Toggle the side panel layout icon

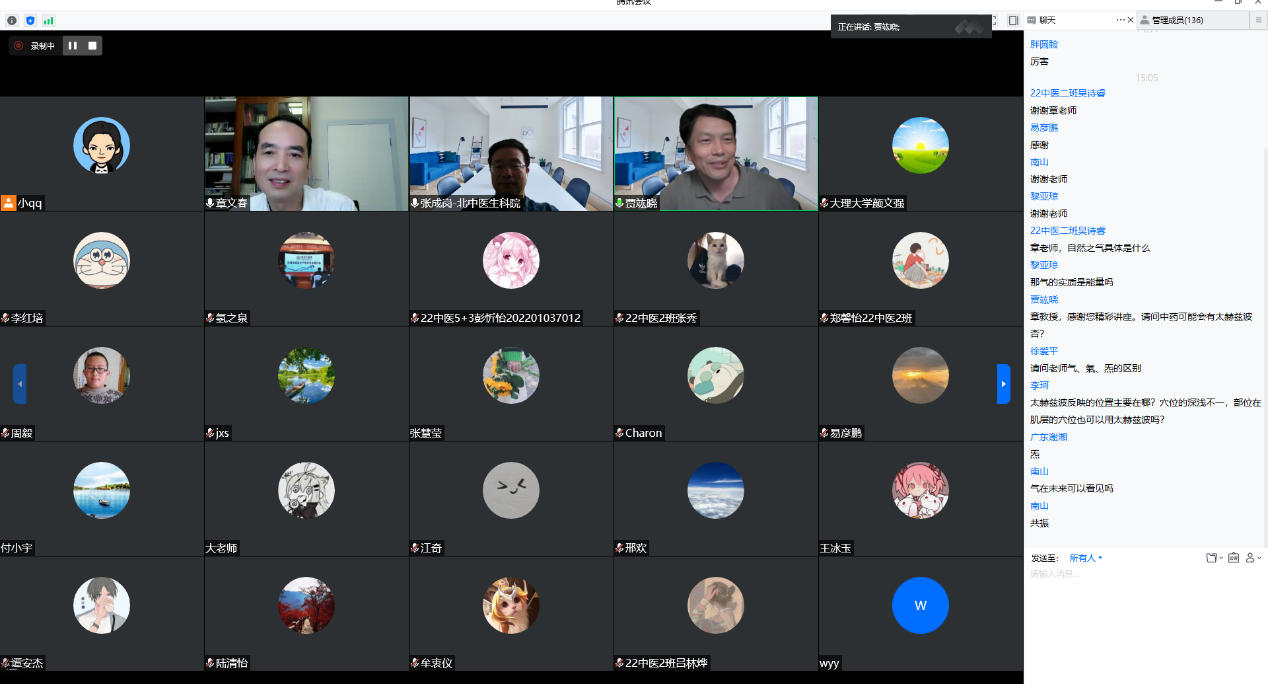[x=1013, y=20]
